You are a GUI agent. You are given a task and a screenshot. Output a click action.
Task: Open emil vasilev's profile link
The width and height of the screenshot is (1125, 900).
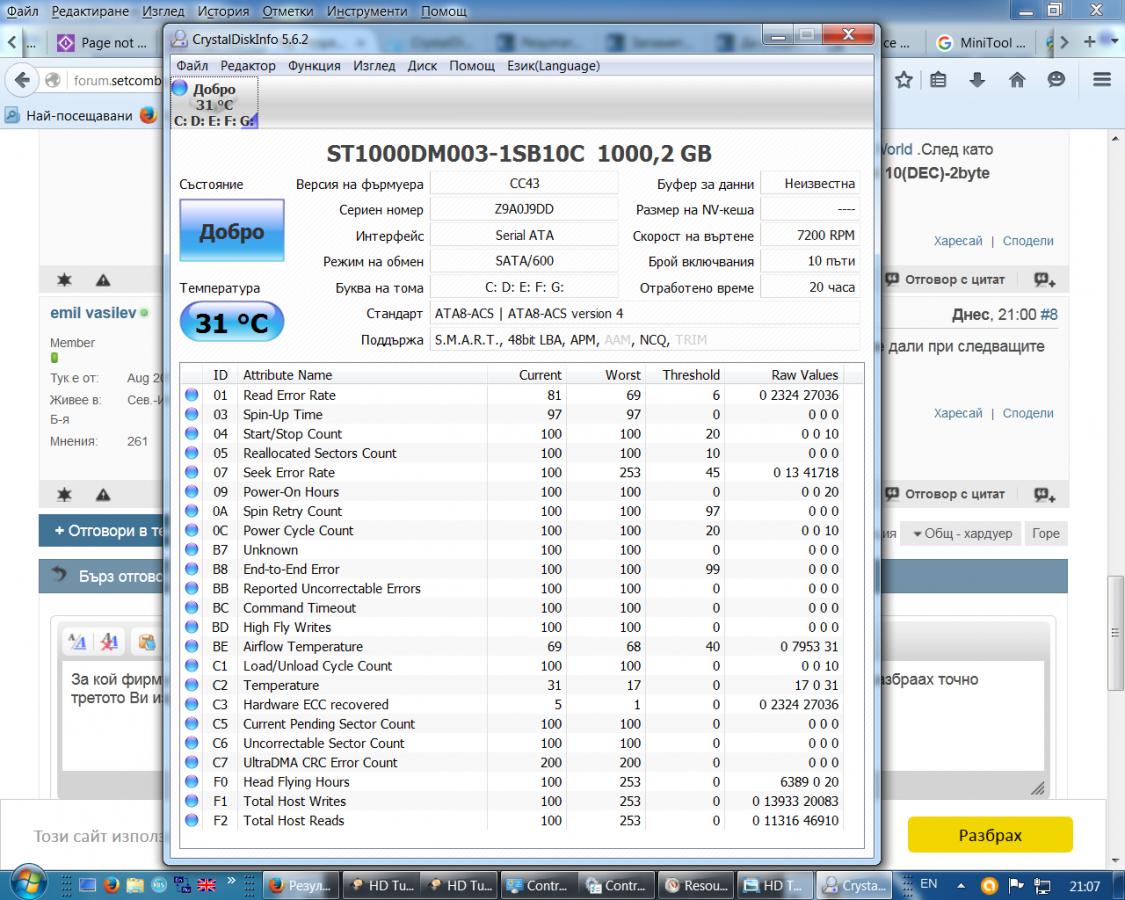click(93, 313)
